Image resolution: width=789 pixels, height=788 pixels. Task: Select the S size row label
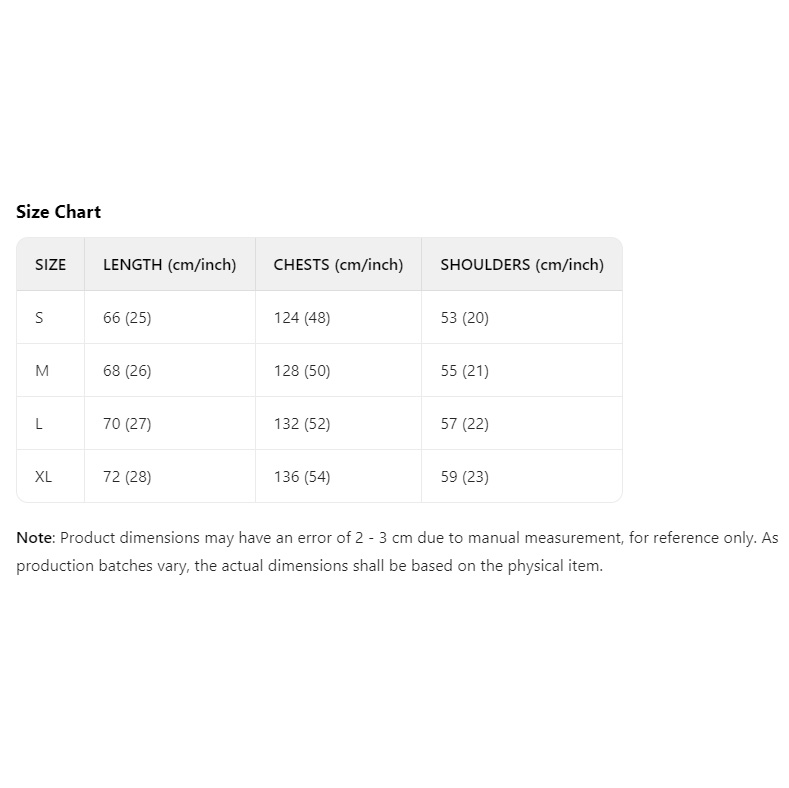point(40,318)
